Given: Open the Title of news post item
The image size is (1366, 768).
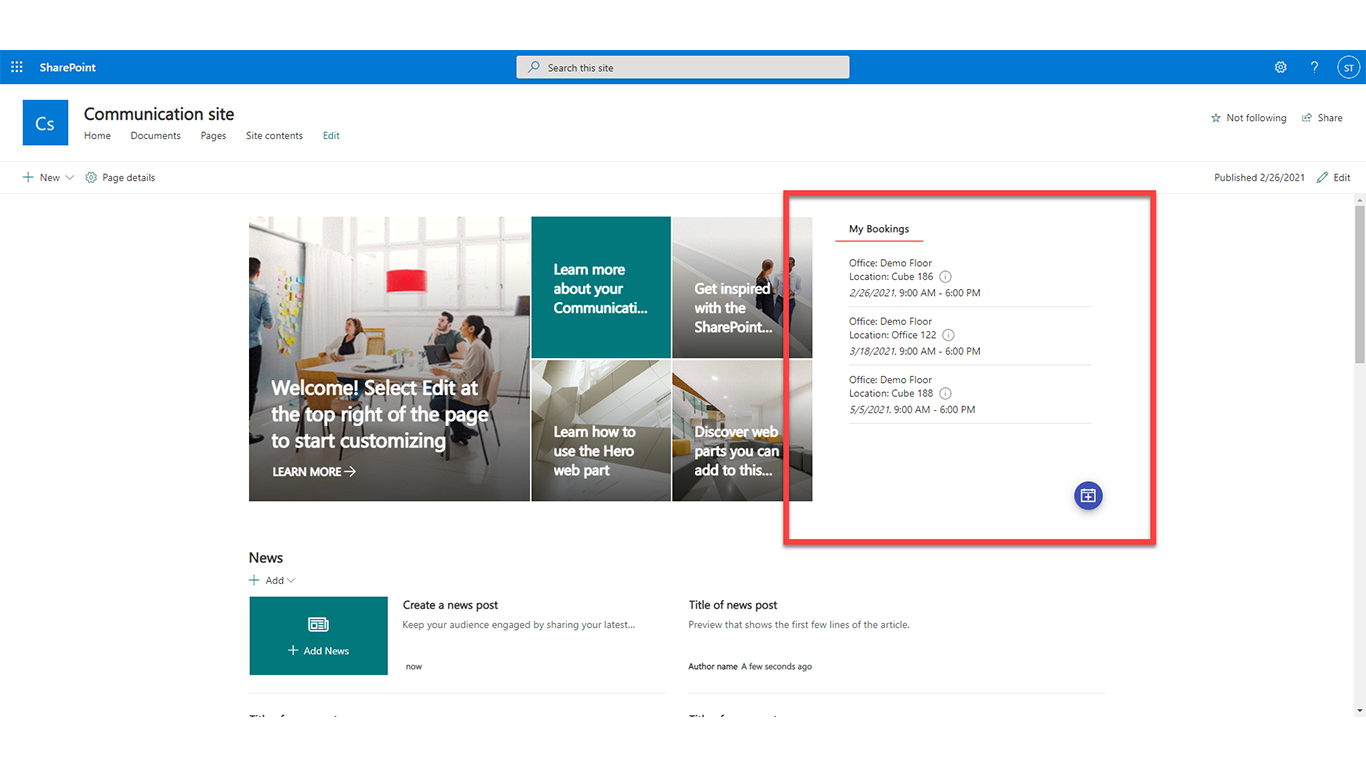Looking at the screenshot, I should coord(733,605).
